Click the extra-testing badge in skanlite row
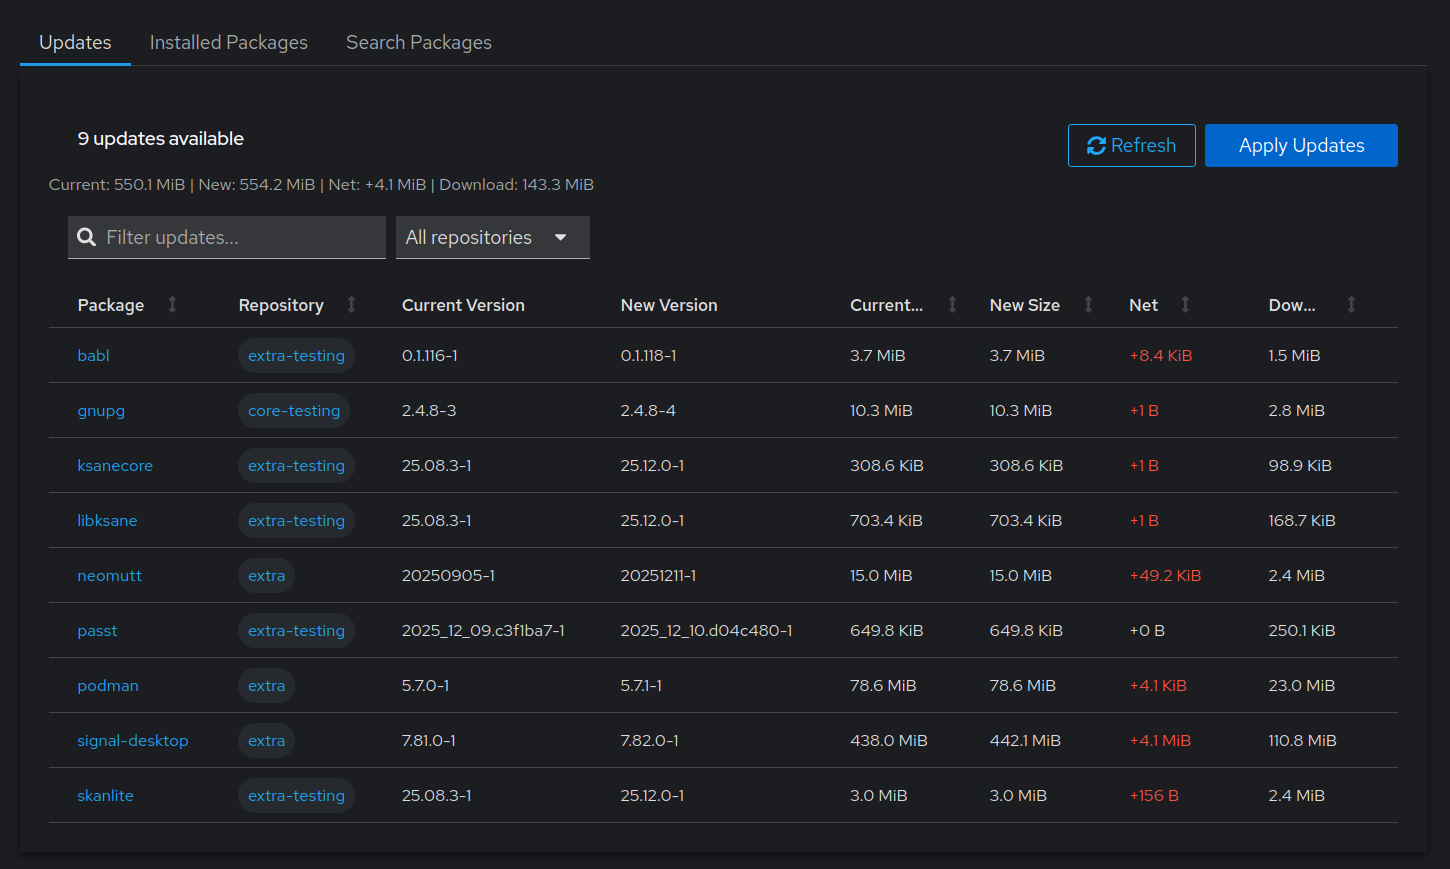 coord(296,795)
